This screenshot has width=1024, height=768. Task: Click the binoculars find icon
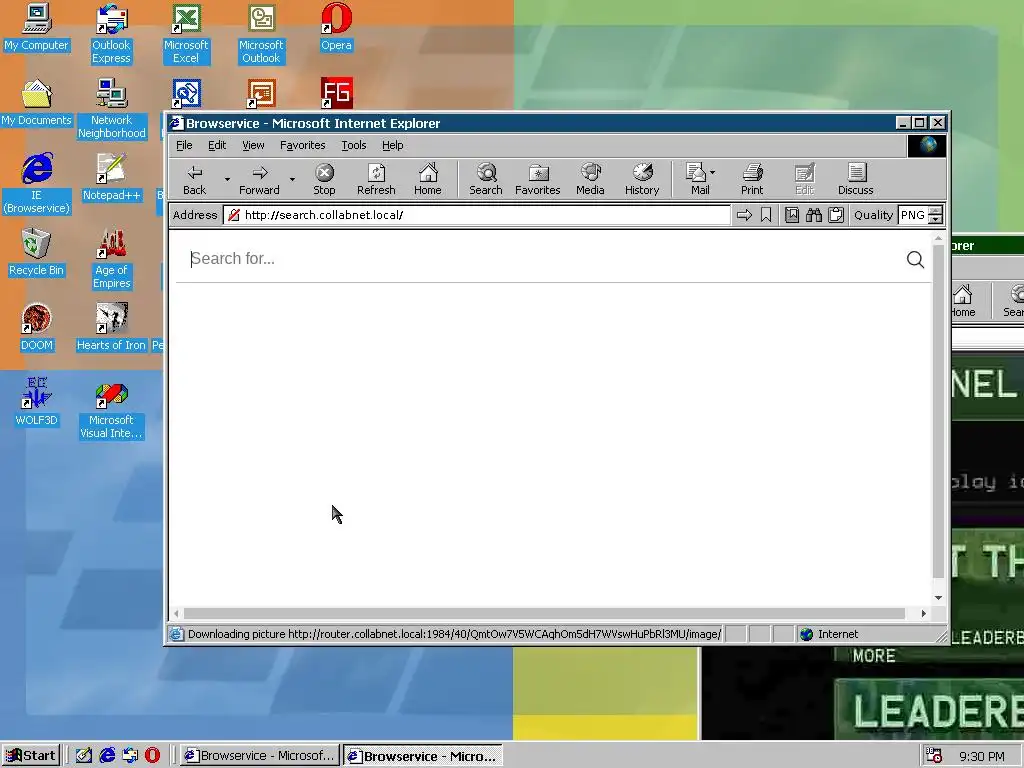pyautogui.click(x=814, y=215)
